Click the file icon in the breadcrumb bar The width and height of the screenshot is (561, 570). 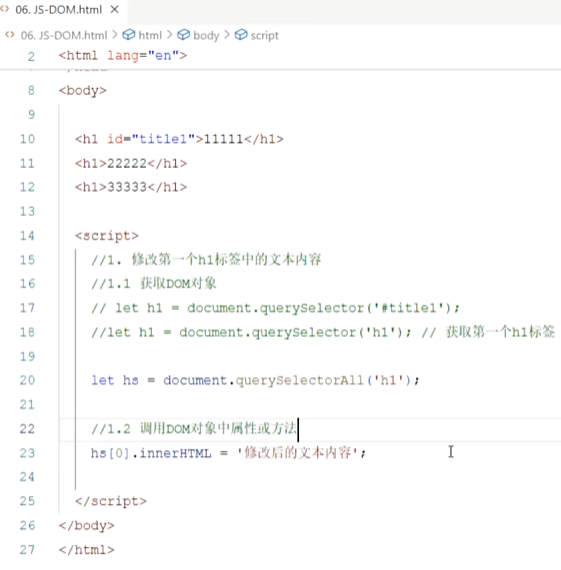coord(10,35)
